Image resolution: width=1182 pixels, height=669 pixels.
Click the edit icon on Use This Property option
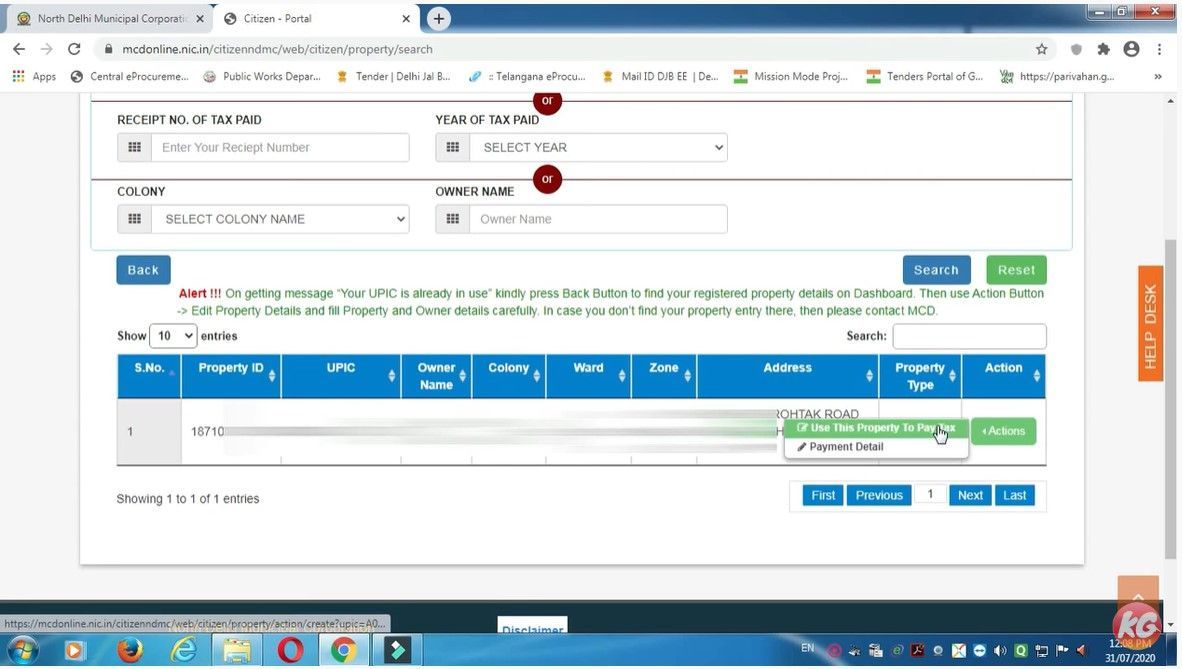click(803, 427)
